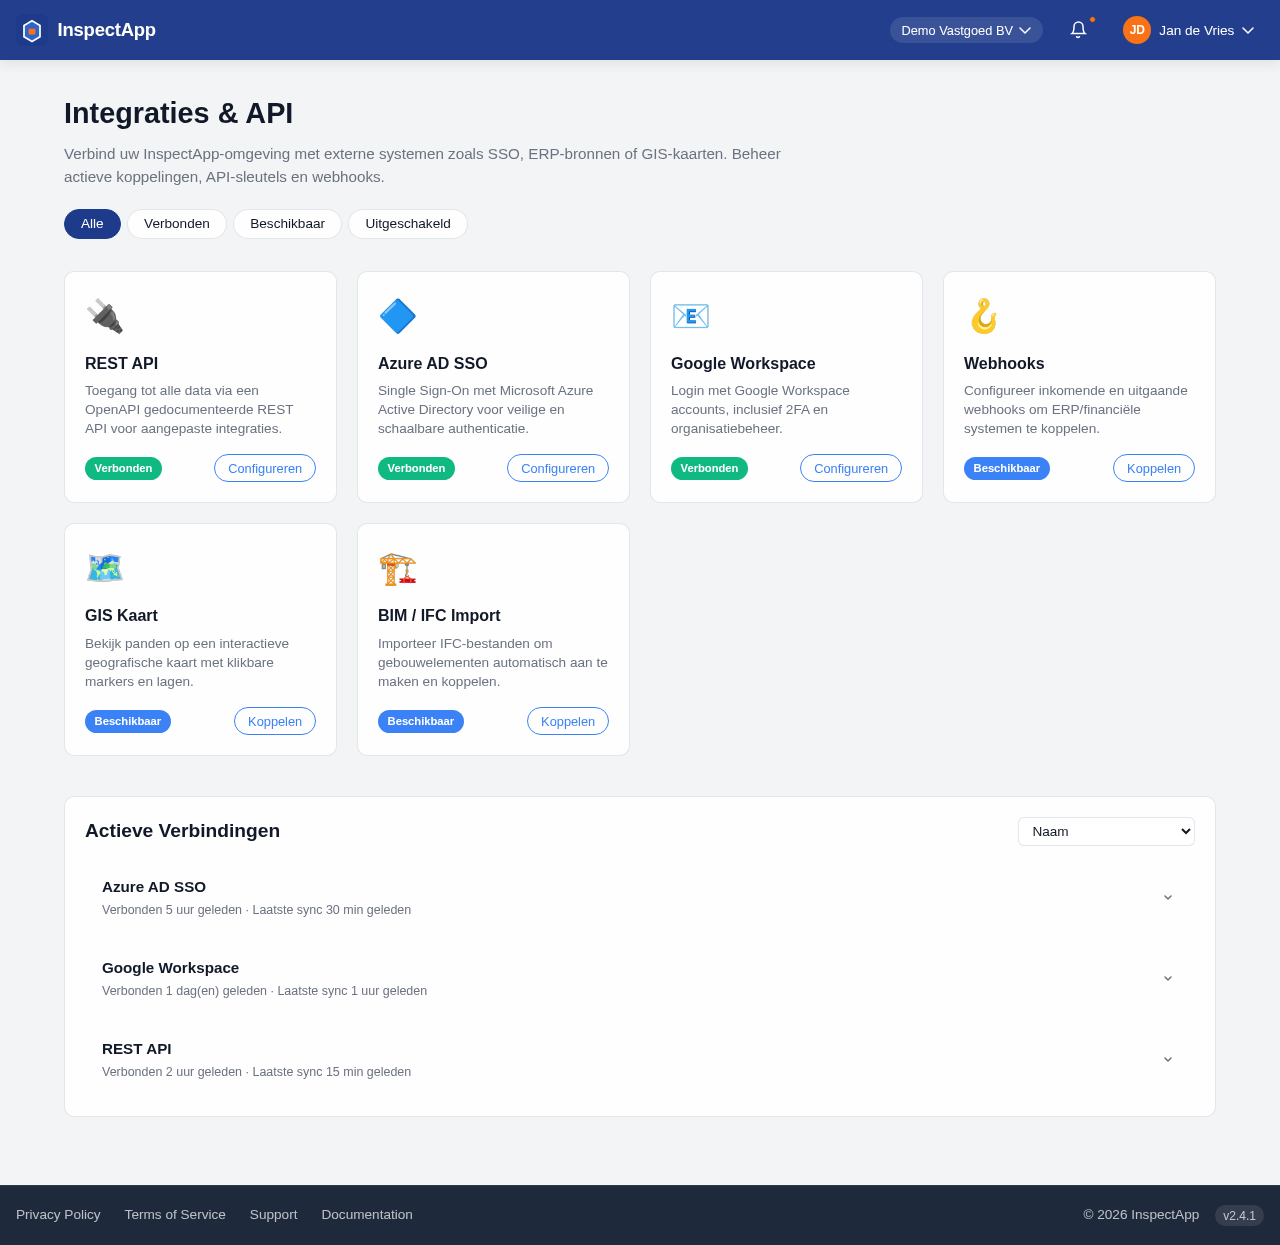The height and width of the screenshot is (1245, 1280).
Task: Select the Alle filter tab
Action: point(92,224)
